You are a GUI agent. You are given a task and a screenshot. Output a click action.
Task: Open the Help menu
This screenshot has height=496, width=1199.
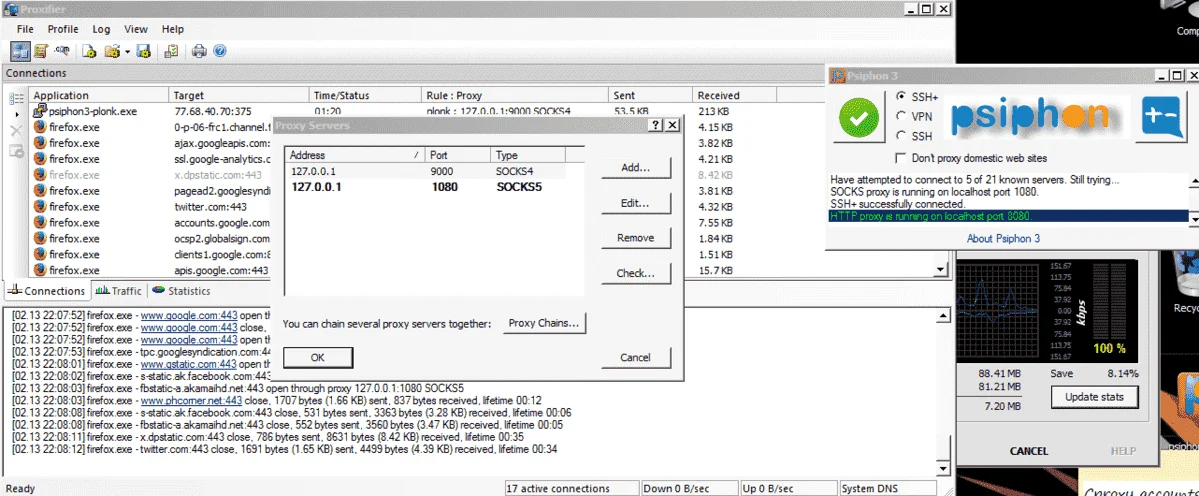point(173,29)
